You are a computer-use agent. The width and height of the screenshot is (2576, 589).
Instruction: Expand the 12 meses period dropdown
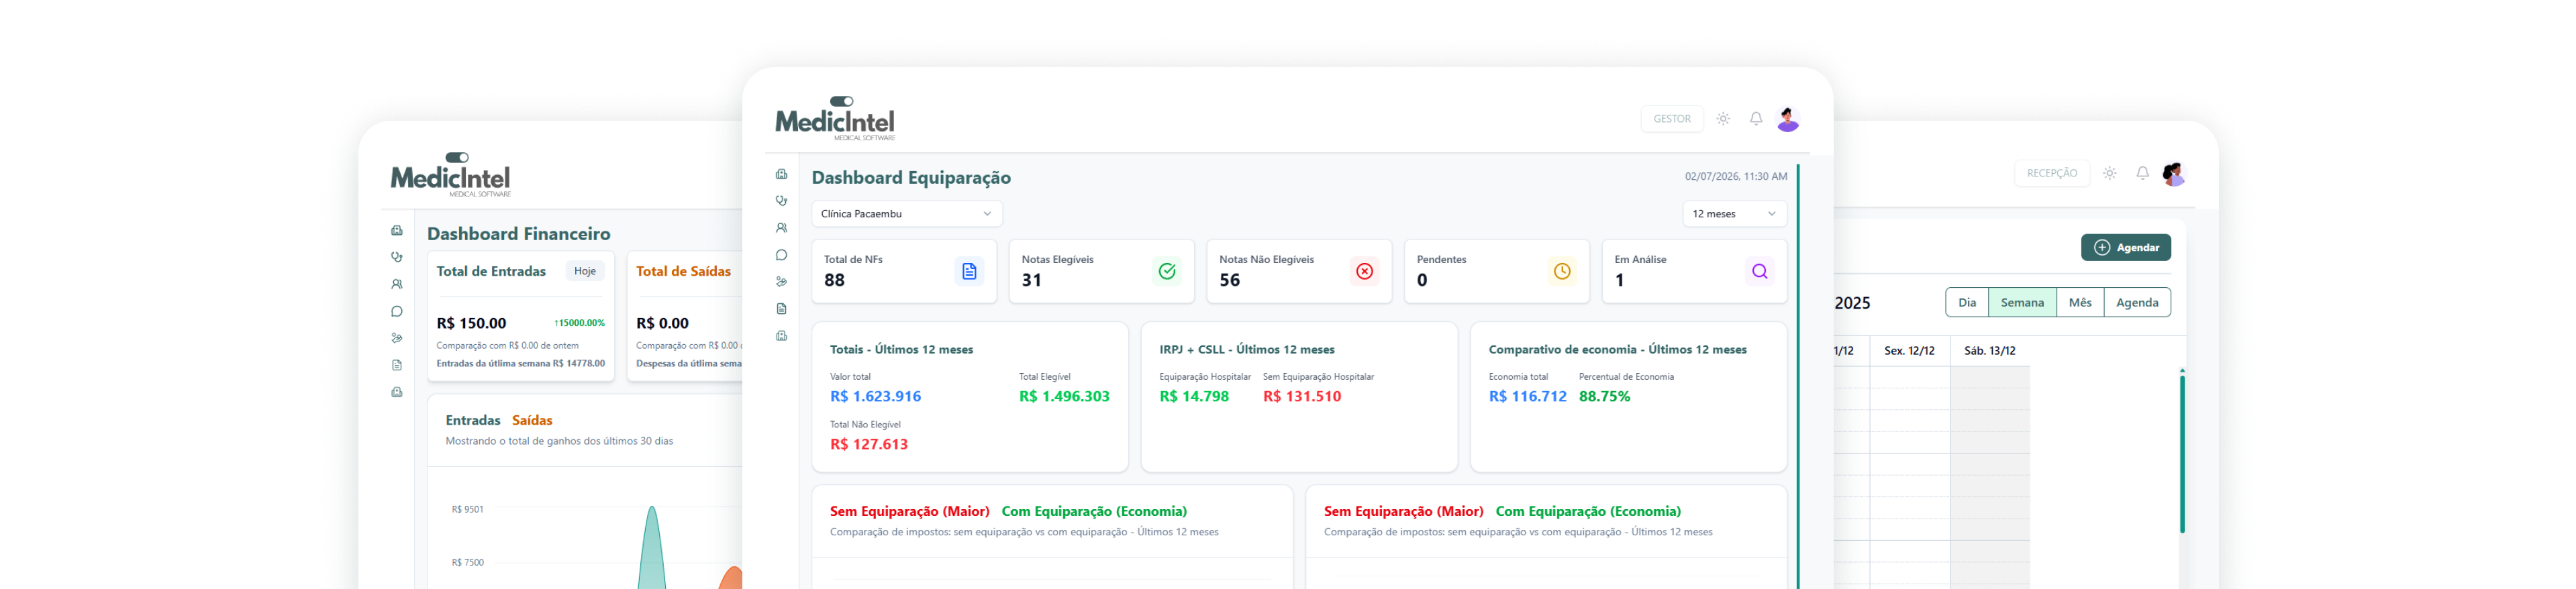1733,214
